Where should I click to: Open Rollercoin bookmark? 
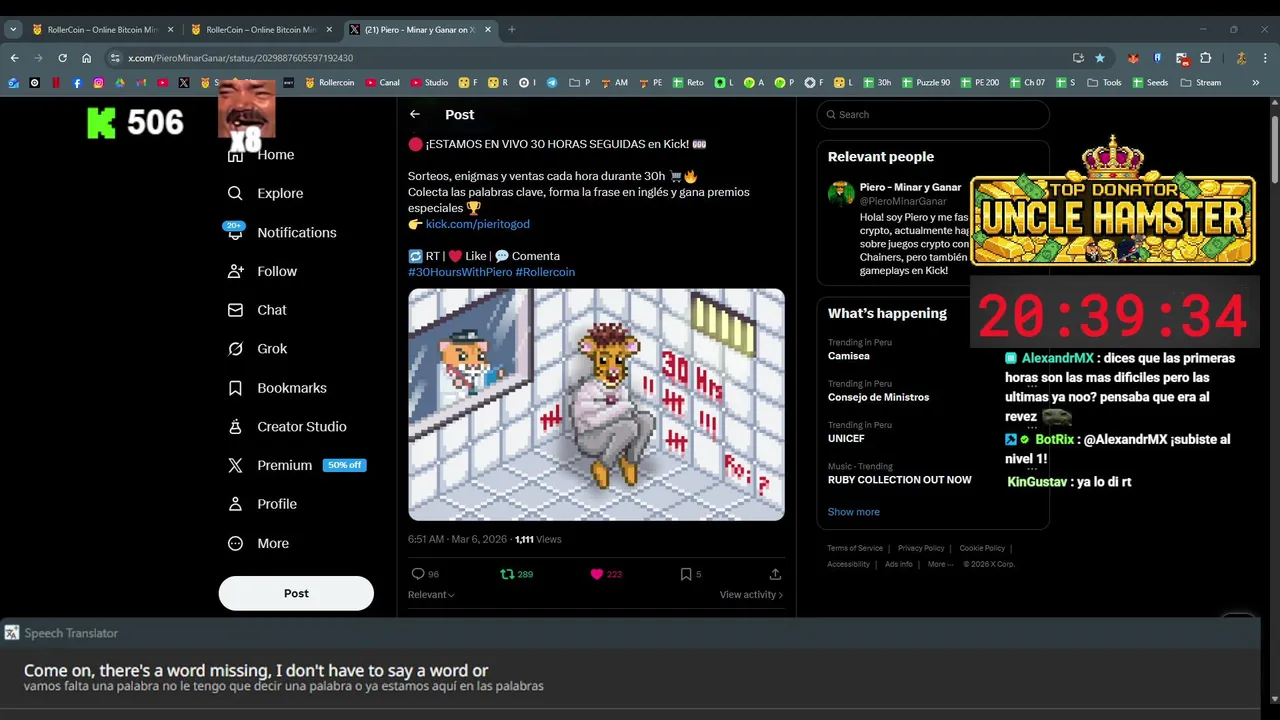[x=329, y=83]
